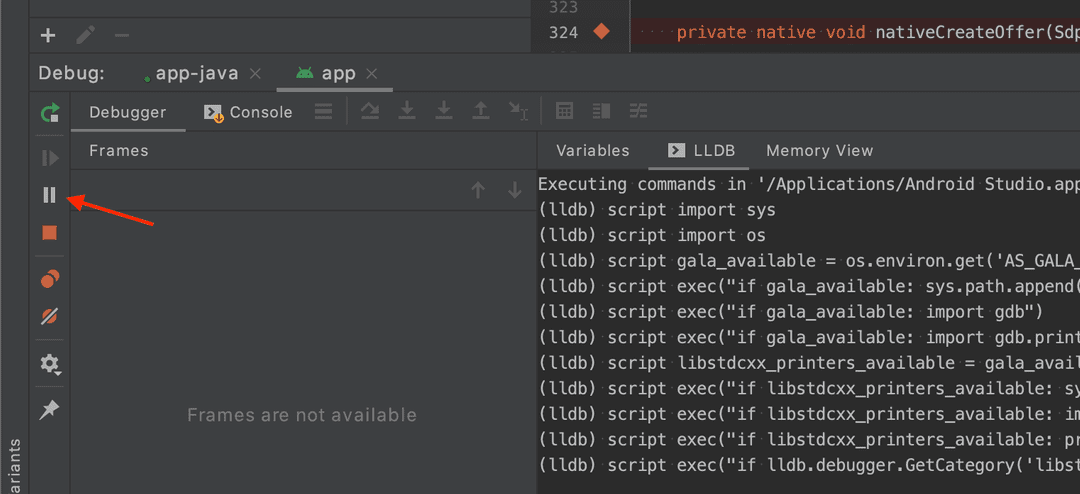Close the app debug tab
1080x494 pixels.
(x=371, y=73)
